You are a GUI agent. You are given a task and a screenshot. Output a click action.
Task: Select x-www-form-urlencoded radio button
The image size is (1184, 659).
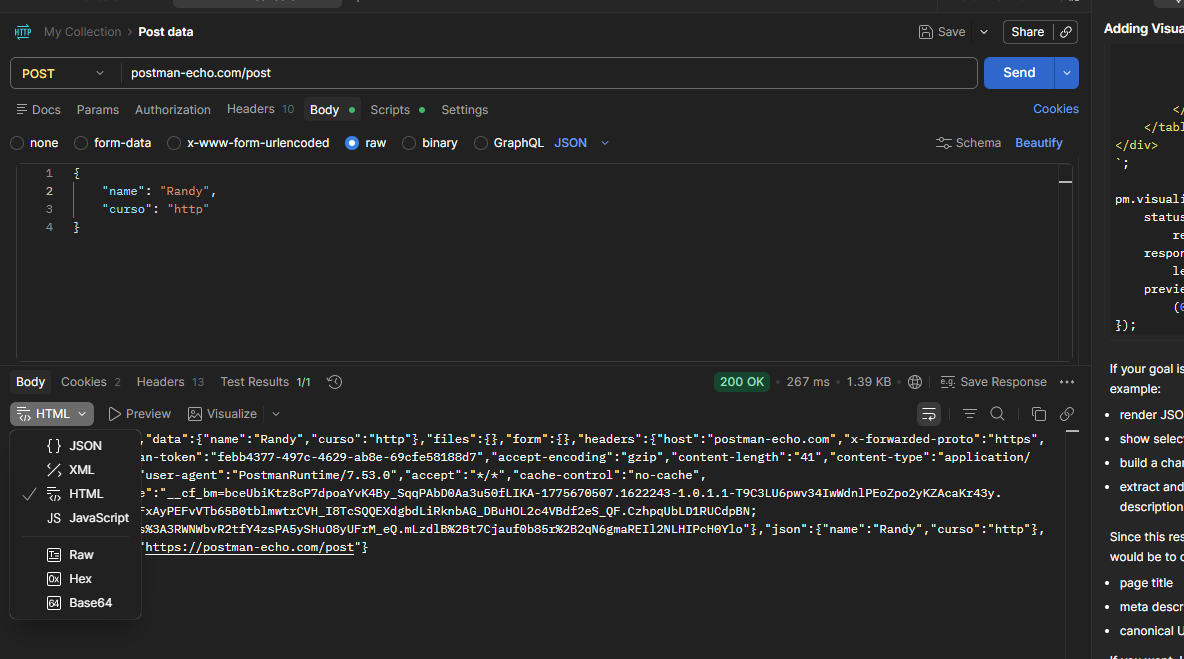(x=174, y=143)
